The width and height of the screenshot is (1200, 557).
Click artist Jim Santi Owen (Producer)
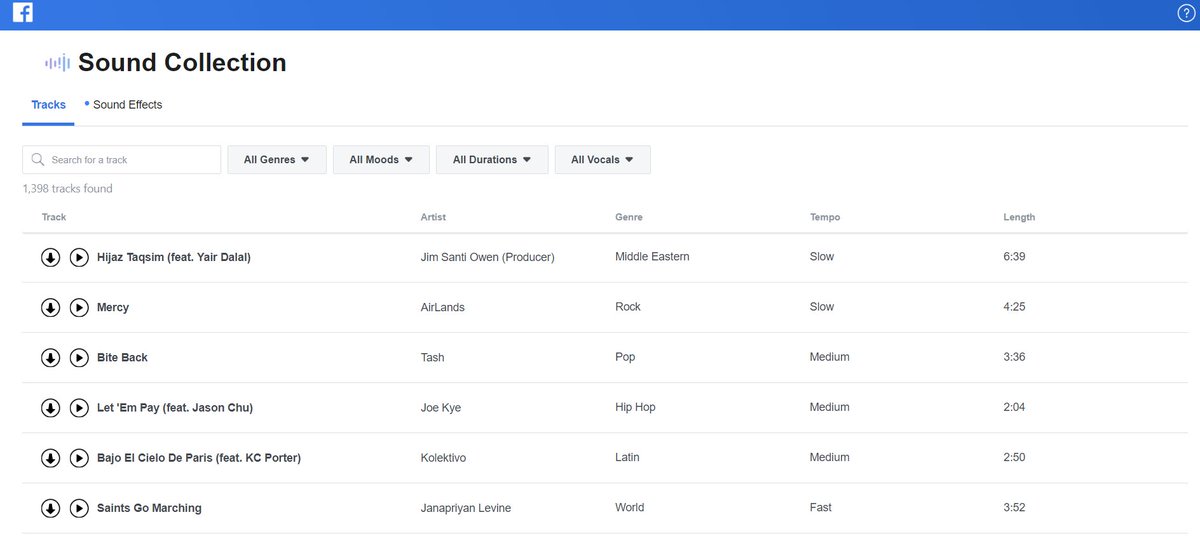[x=488, y=257]
